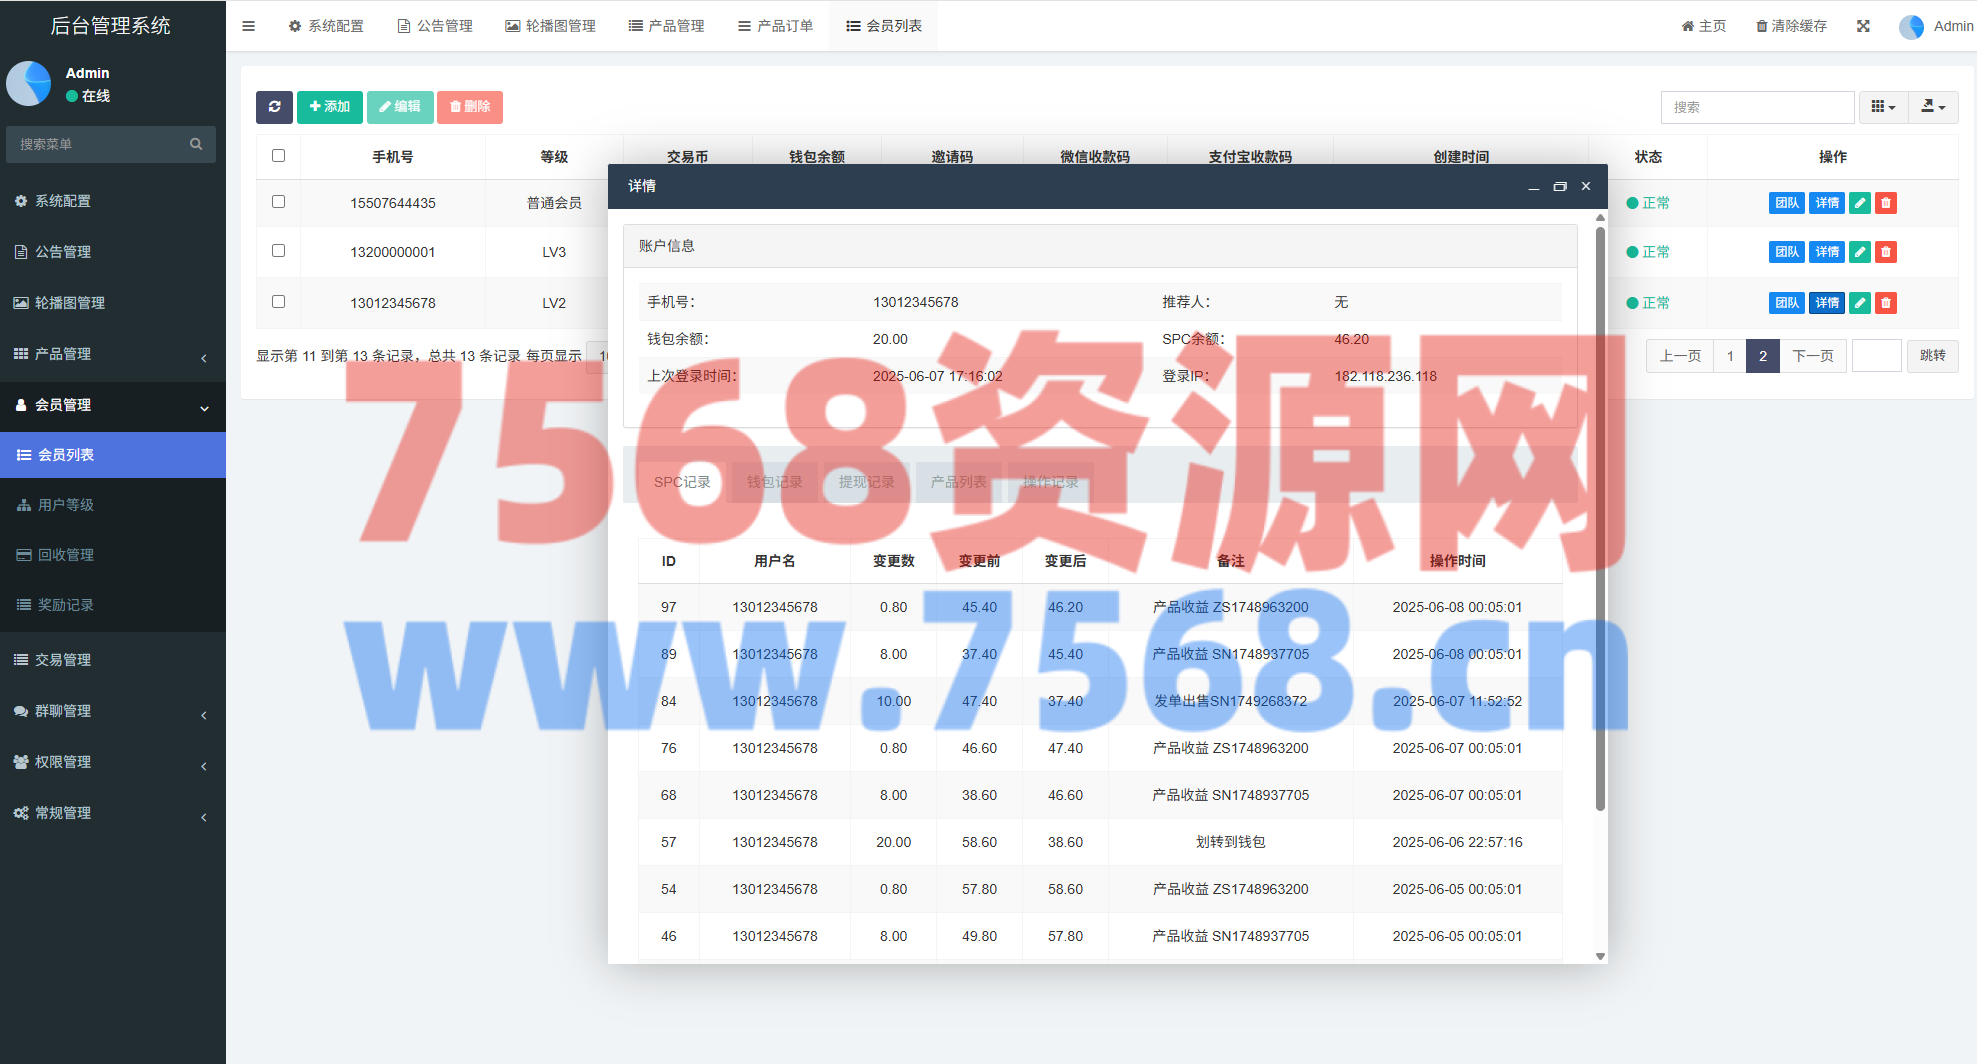Click the refresh icon button in toolbar
The width and height of the screenshot is (1977, 1064).
274,107
